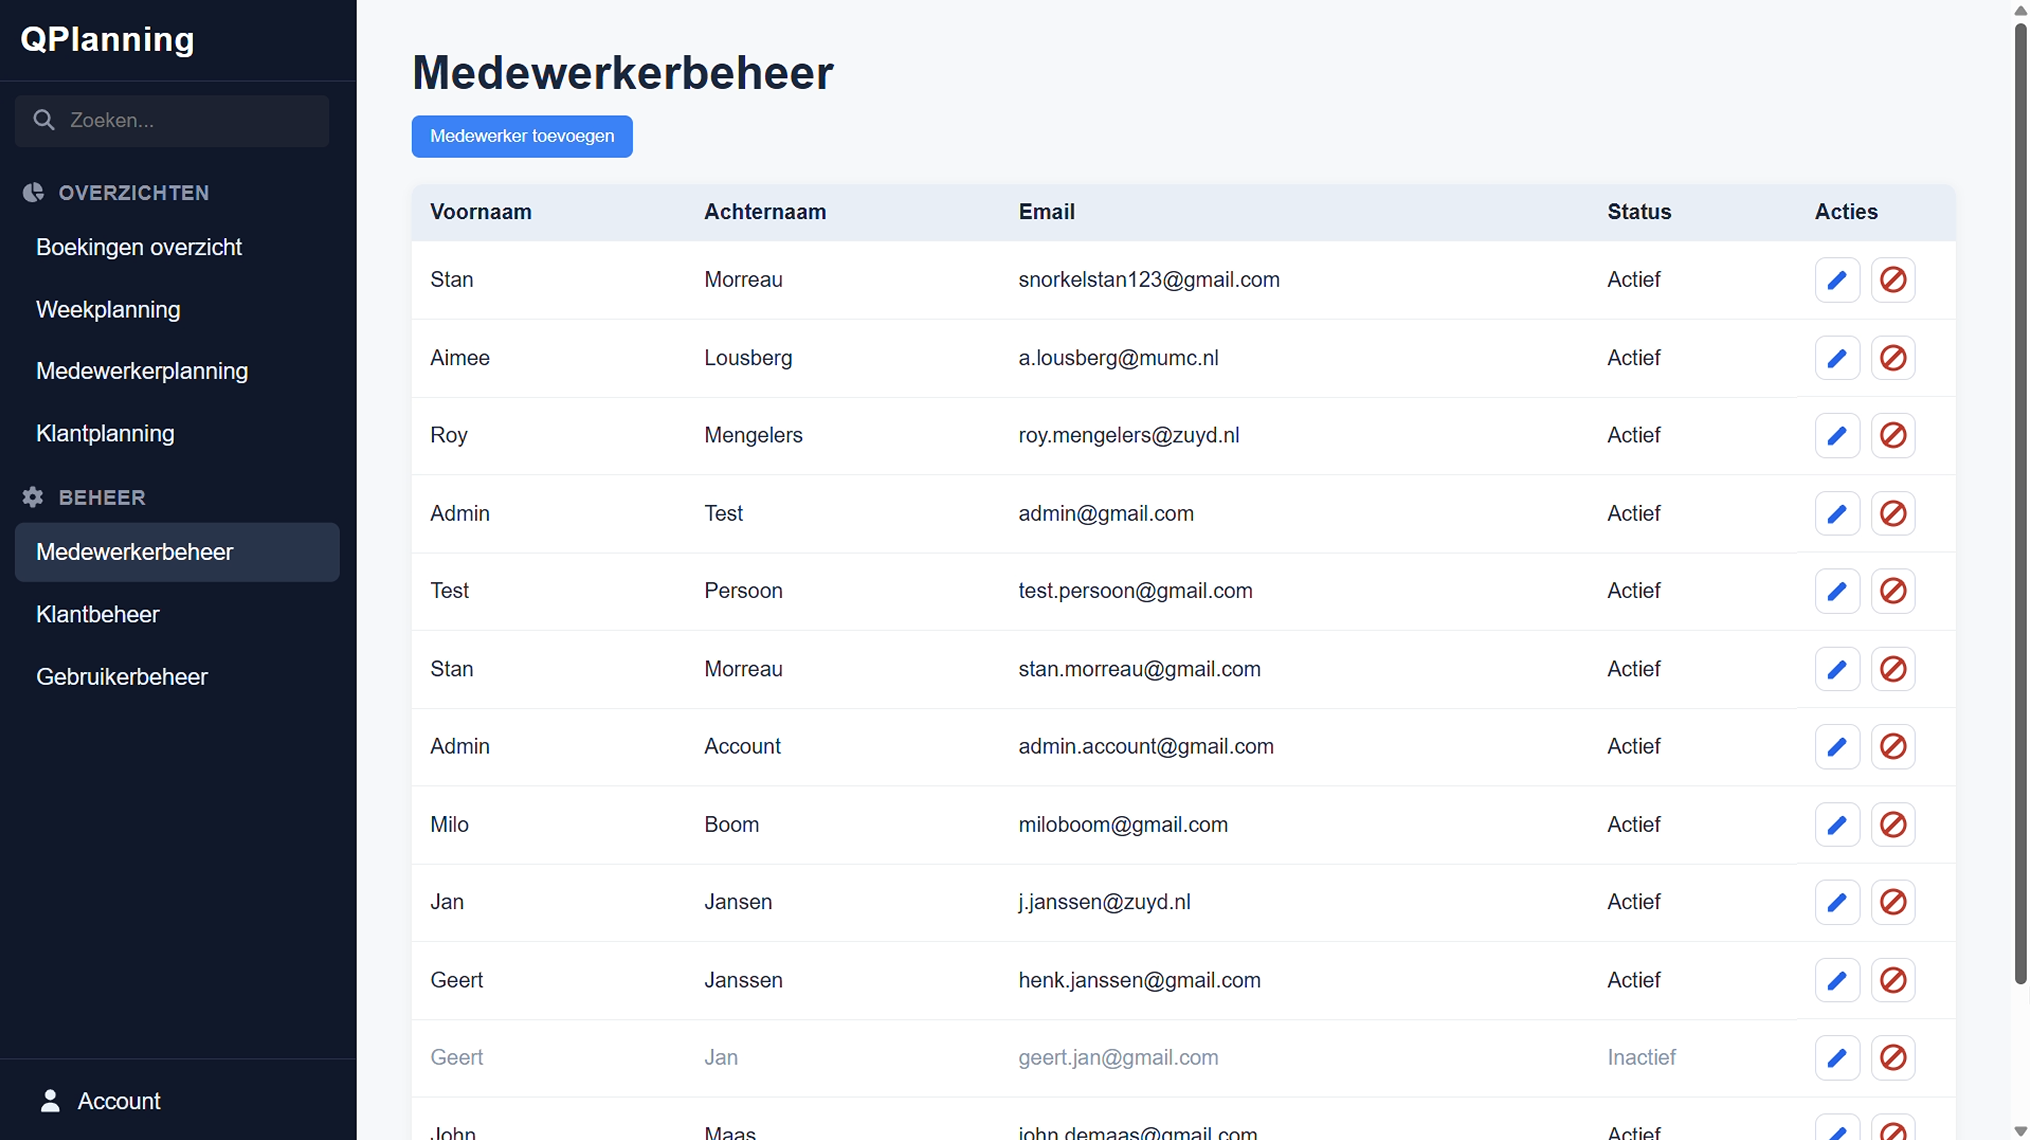Go to Weekplanning
The height and width of the screenshot is (1140, 2030).
point(108,310)
